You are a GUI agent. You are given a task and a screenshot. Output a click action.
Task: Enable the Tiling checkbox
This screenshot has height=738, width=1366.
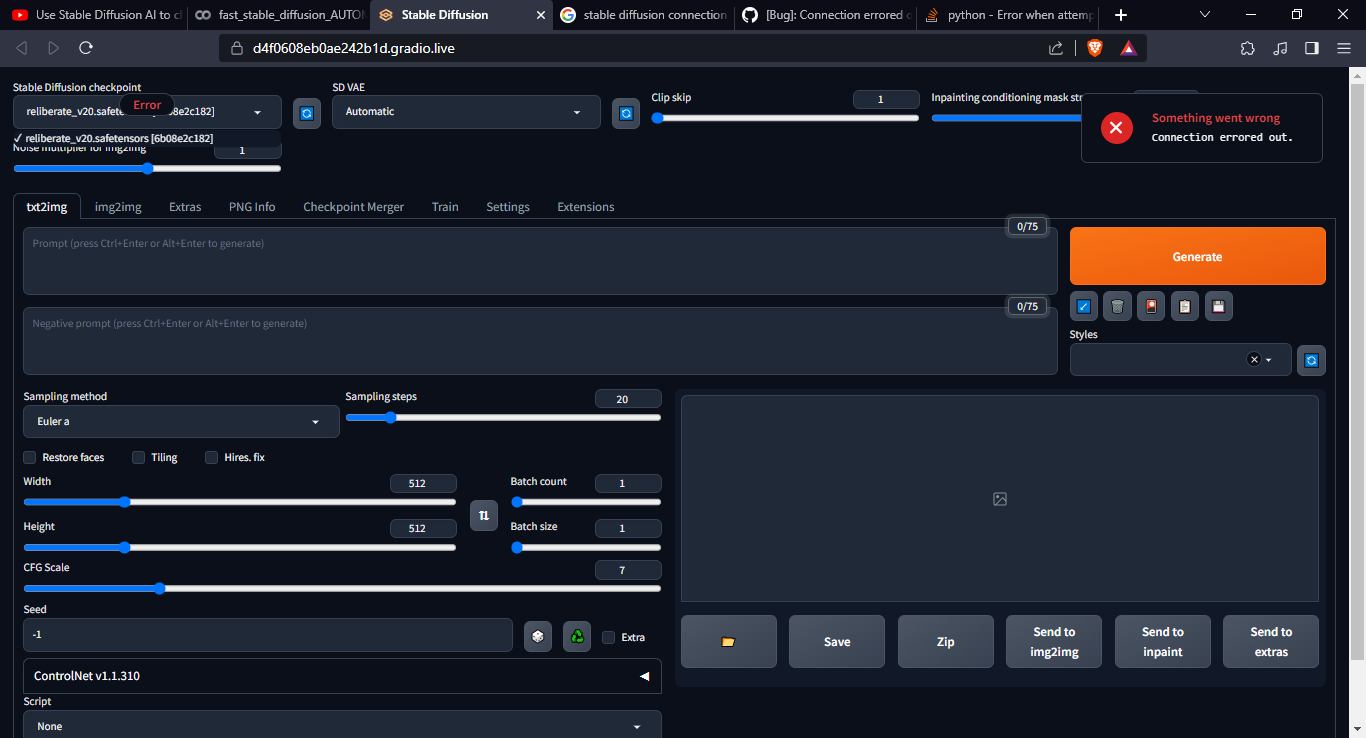pos(138,457)
